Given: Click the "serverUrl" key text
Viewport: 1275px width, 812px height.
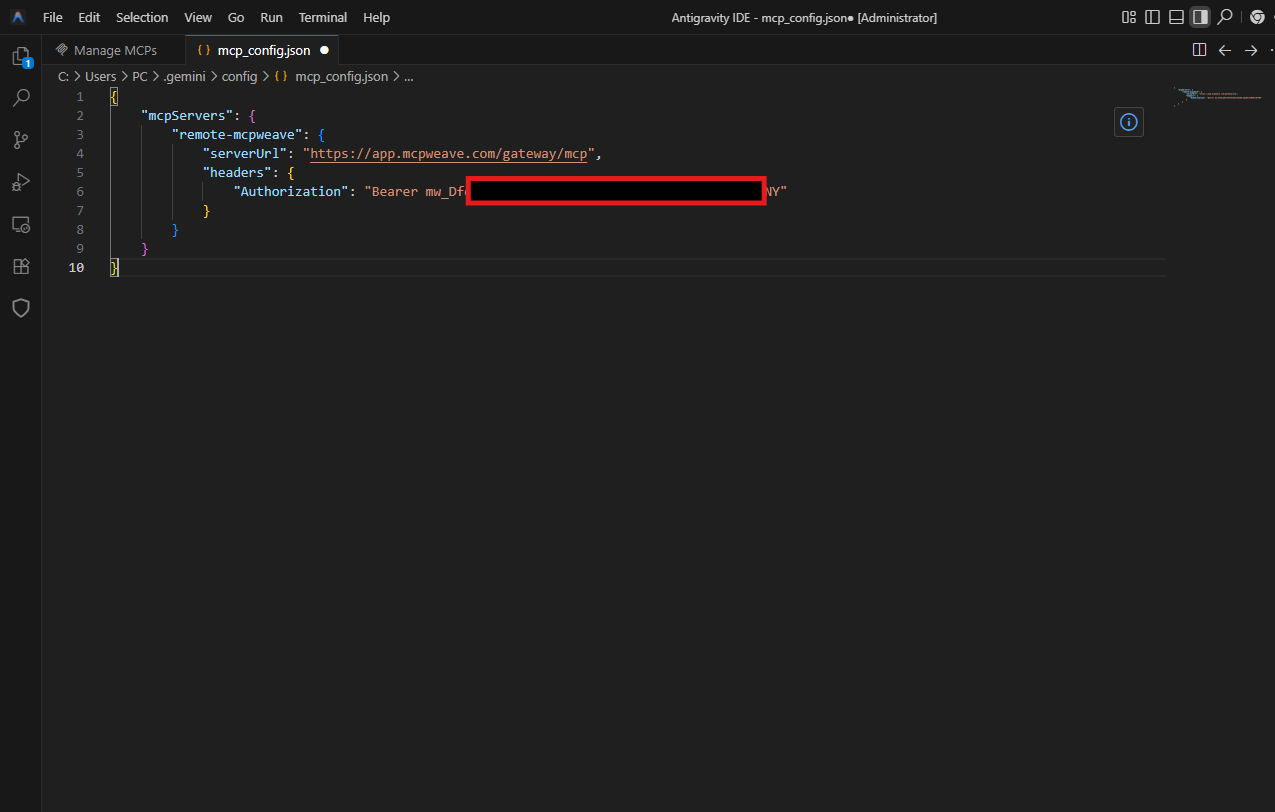Looking at the screenshot, I should pyautogui.click(x=244, y=153).
